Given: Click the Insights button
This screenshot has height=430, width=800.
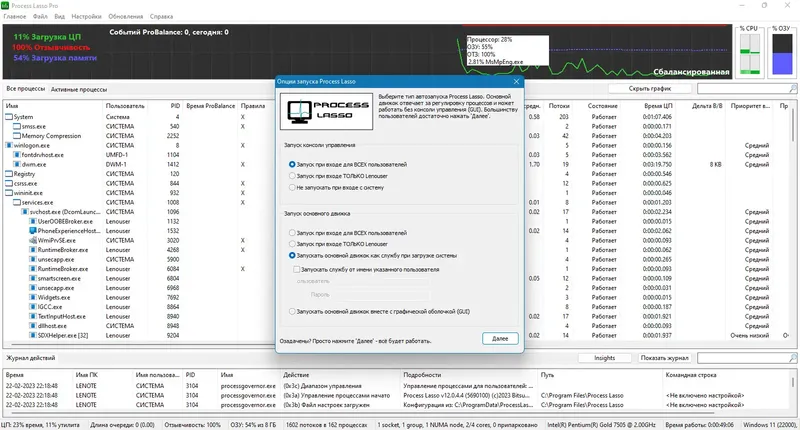Looking at the screenshot, I should 605,358.
